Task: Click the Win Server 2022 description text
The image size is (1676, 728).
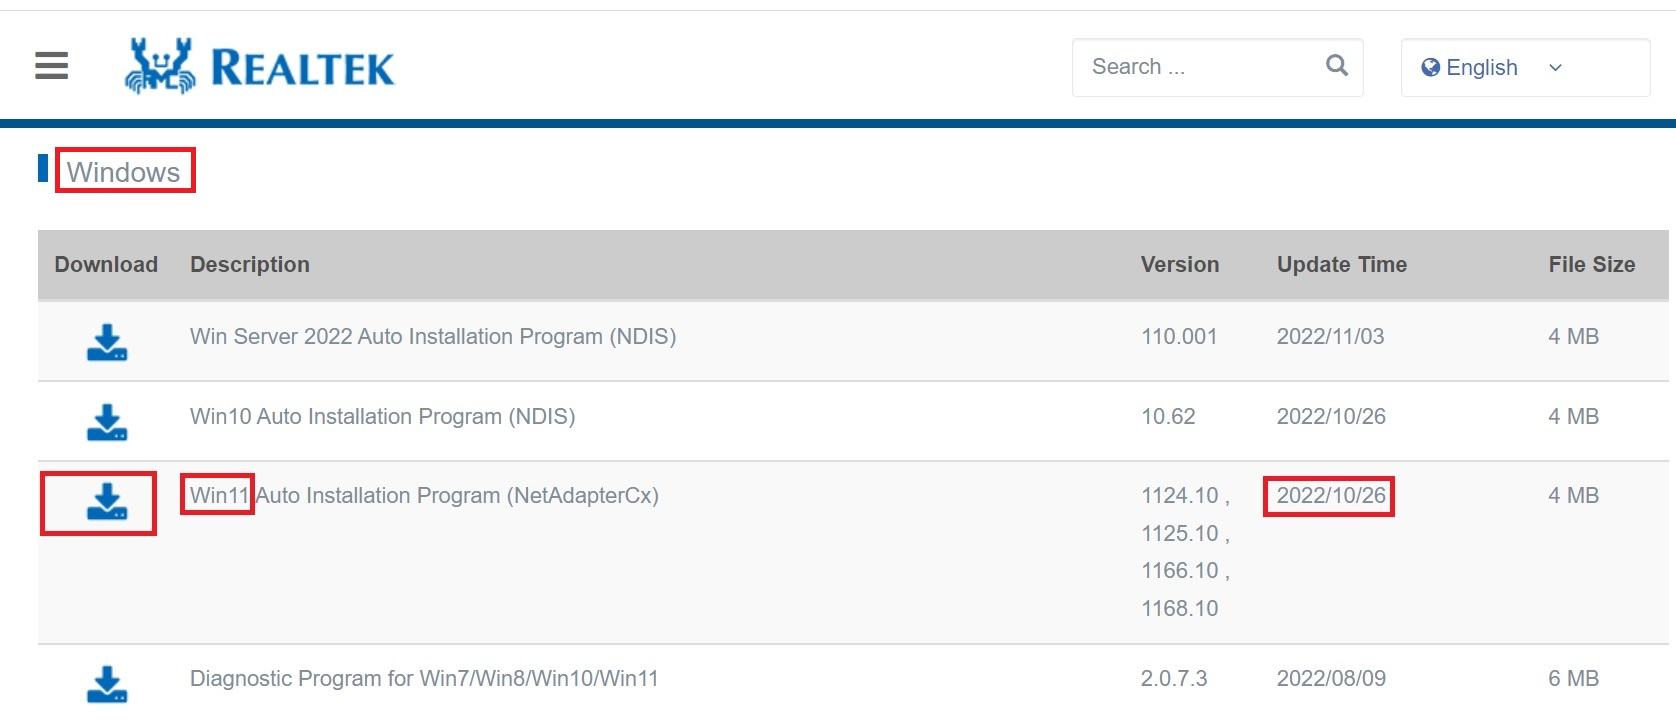Action: click(x=432, y=336)
